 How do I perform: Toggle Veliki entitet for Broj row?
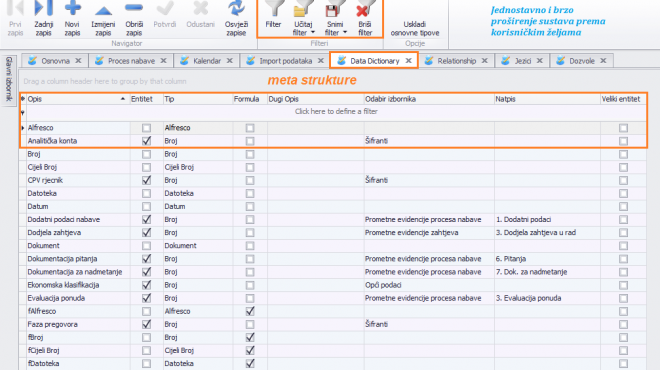pyautogui.click(x=623, y=154)
